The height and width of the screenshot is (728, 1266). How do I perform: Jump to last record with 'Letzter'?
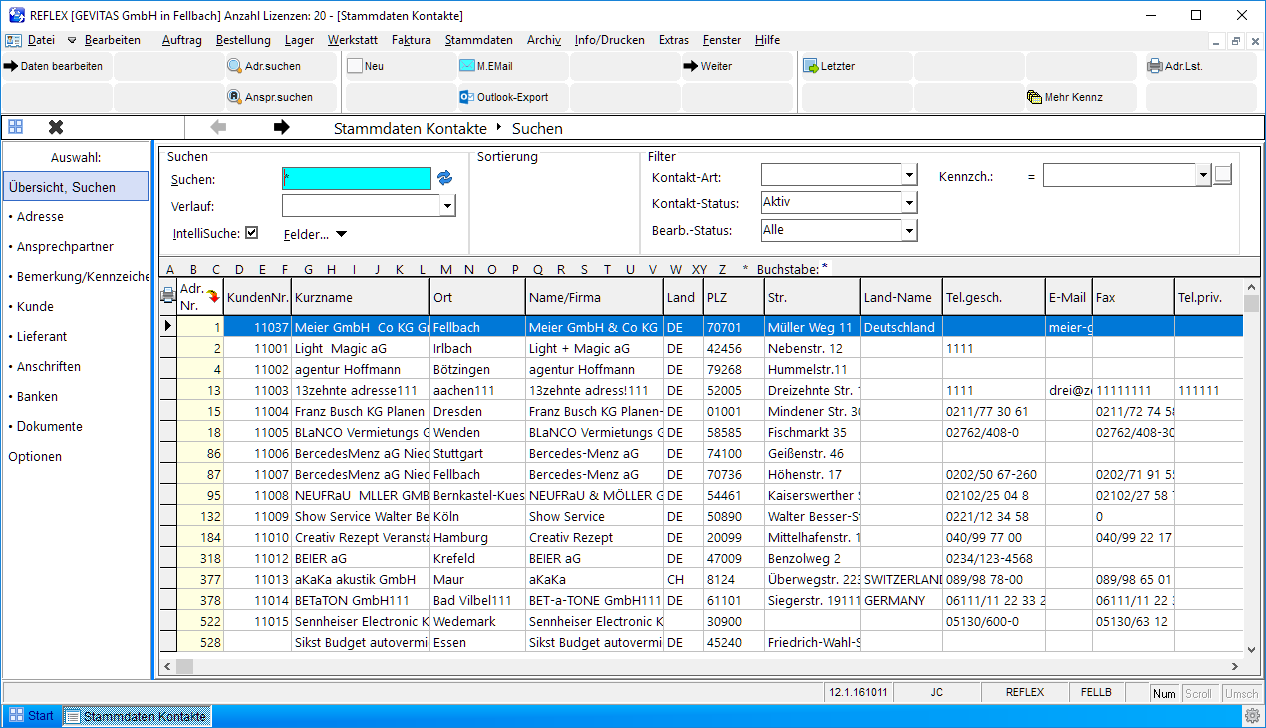coord(856,67)
